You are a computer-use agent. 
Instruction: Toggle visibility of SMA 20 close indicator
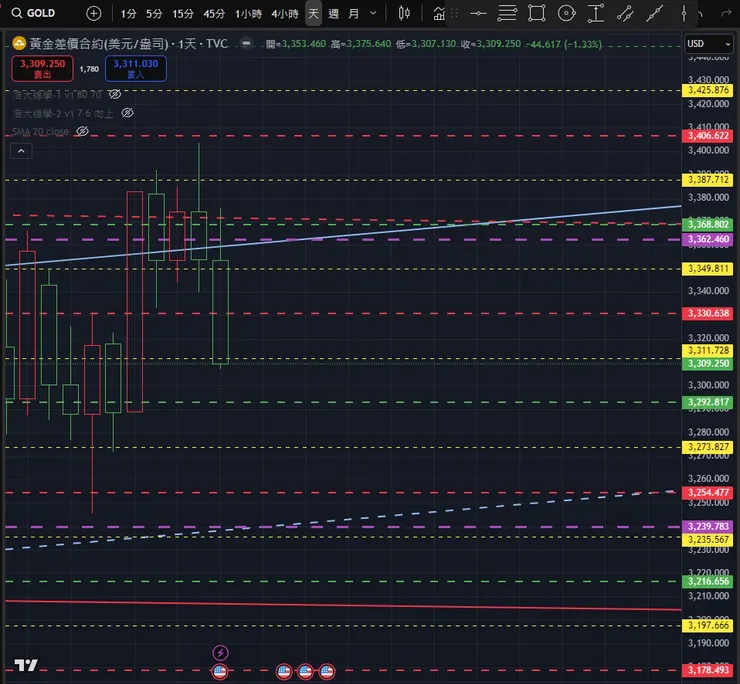[83, 131]
